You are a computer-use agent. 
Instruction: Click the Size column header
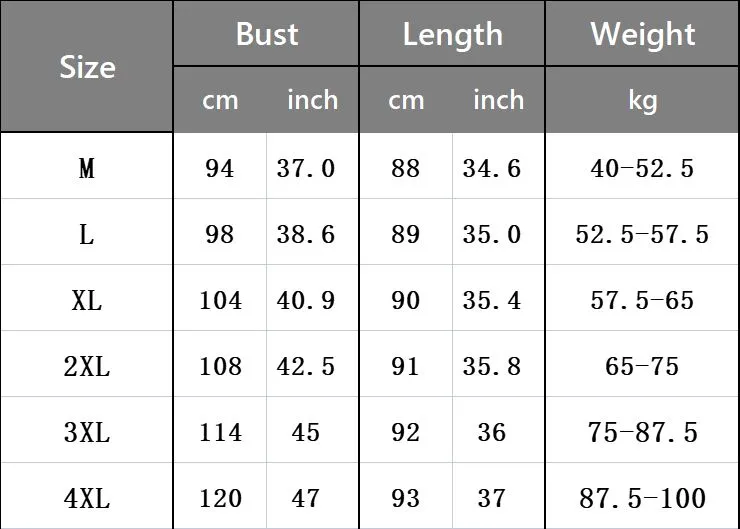click(87, 68)
